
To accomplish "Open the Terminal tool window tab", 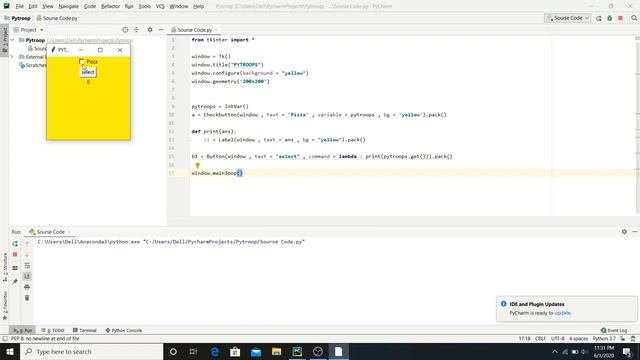I will pos(84,330).
